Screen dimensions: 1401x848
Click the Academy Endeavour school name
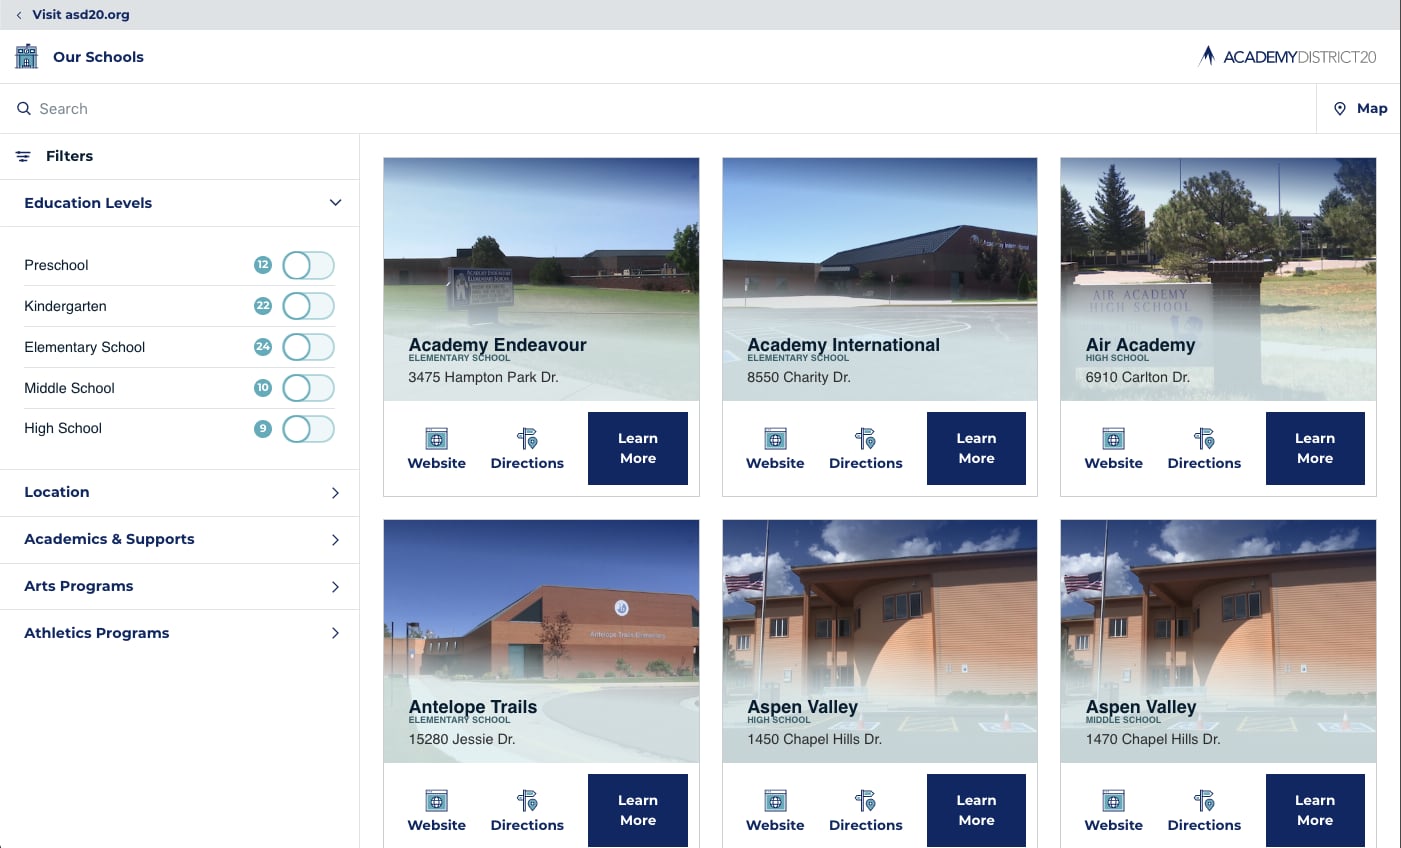pos(497,345)
